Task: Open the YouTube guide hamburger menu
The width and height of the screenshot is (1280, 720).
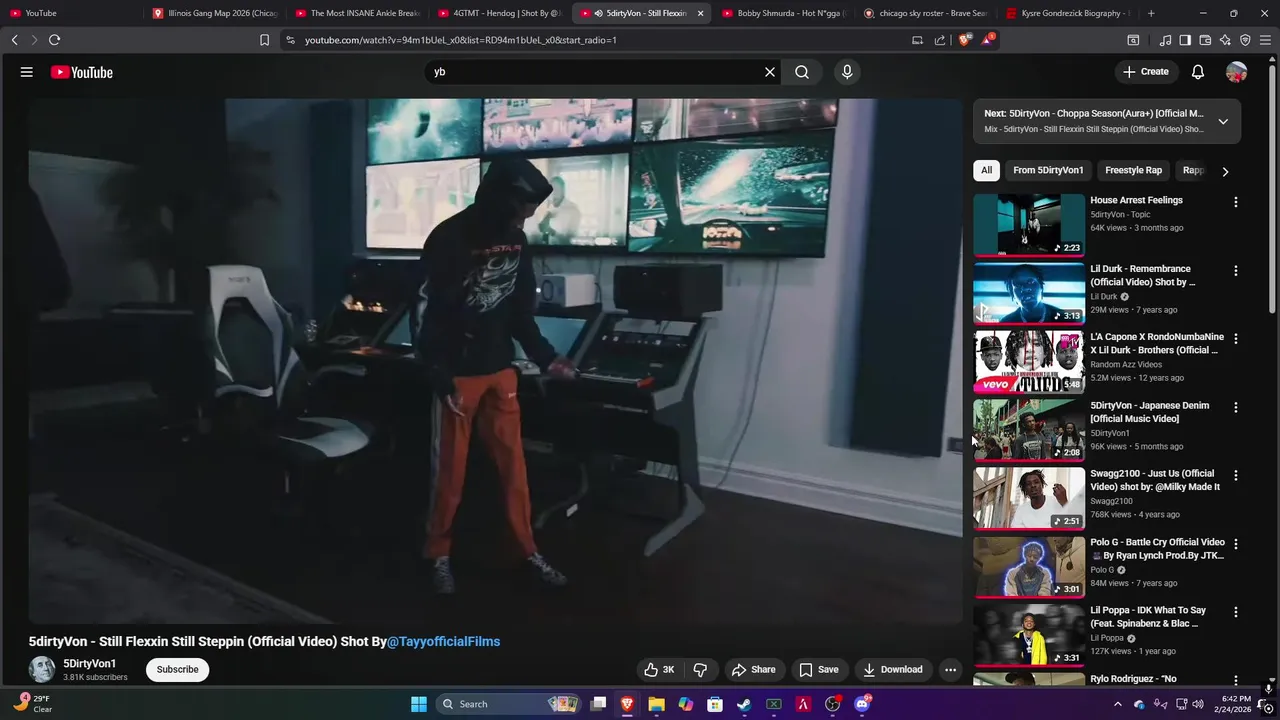Action: click(27, 72)
